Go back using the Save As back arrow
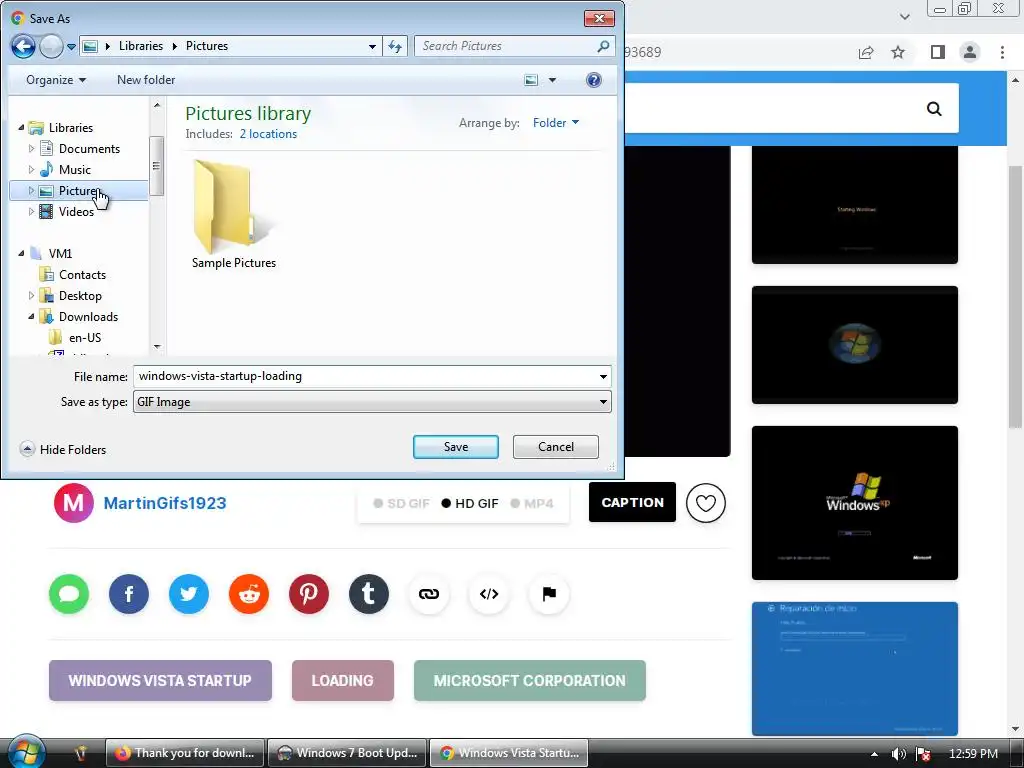This screenshot has width=1024, height=768. pos(23,46)
